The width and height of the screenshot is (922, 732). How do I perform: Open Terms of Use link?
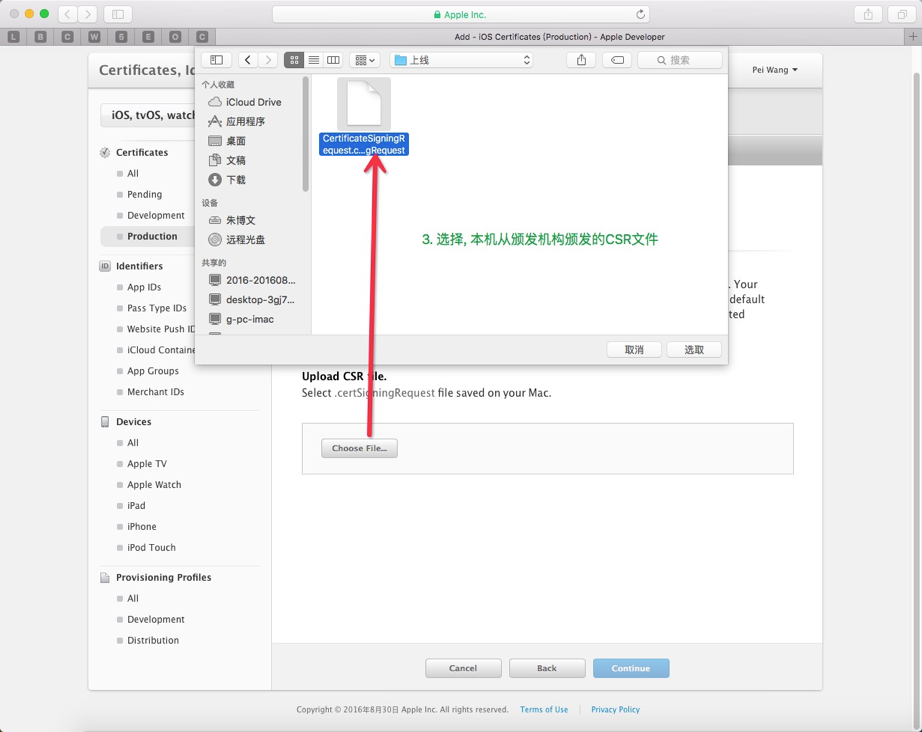(544, 710)
